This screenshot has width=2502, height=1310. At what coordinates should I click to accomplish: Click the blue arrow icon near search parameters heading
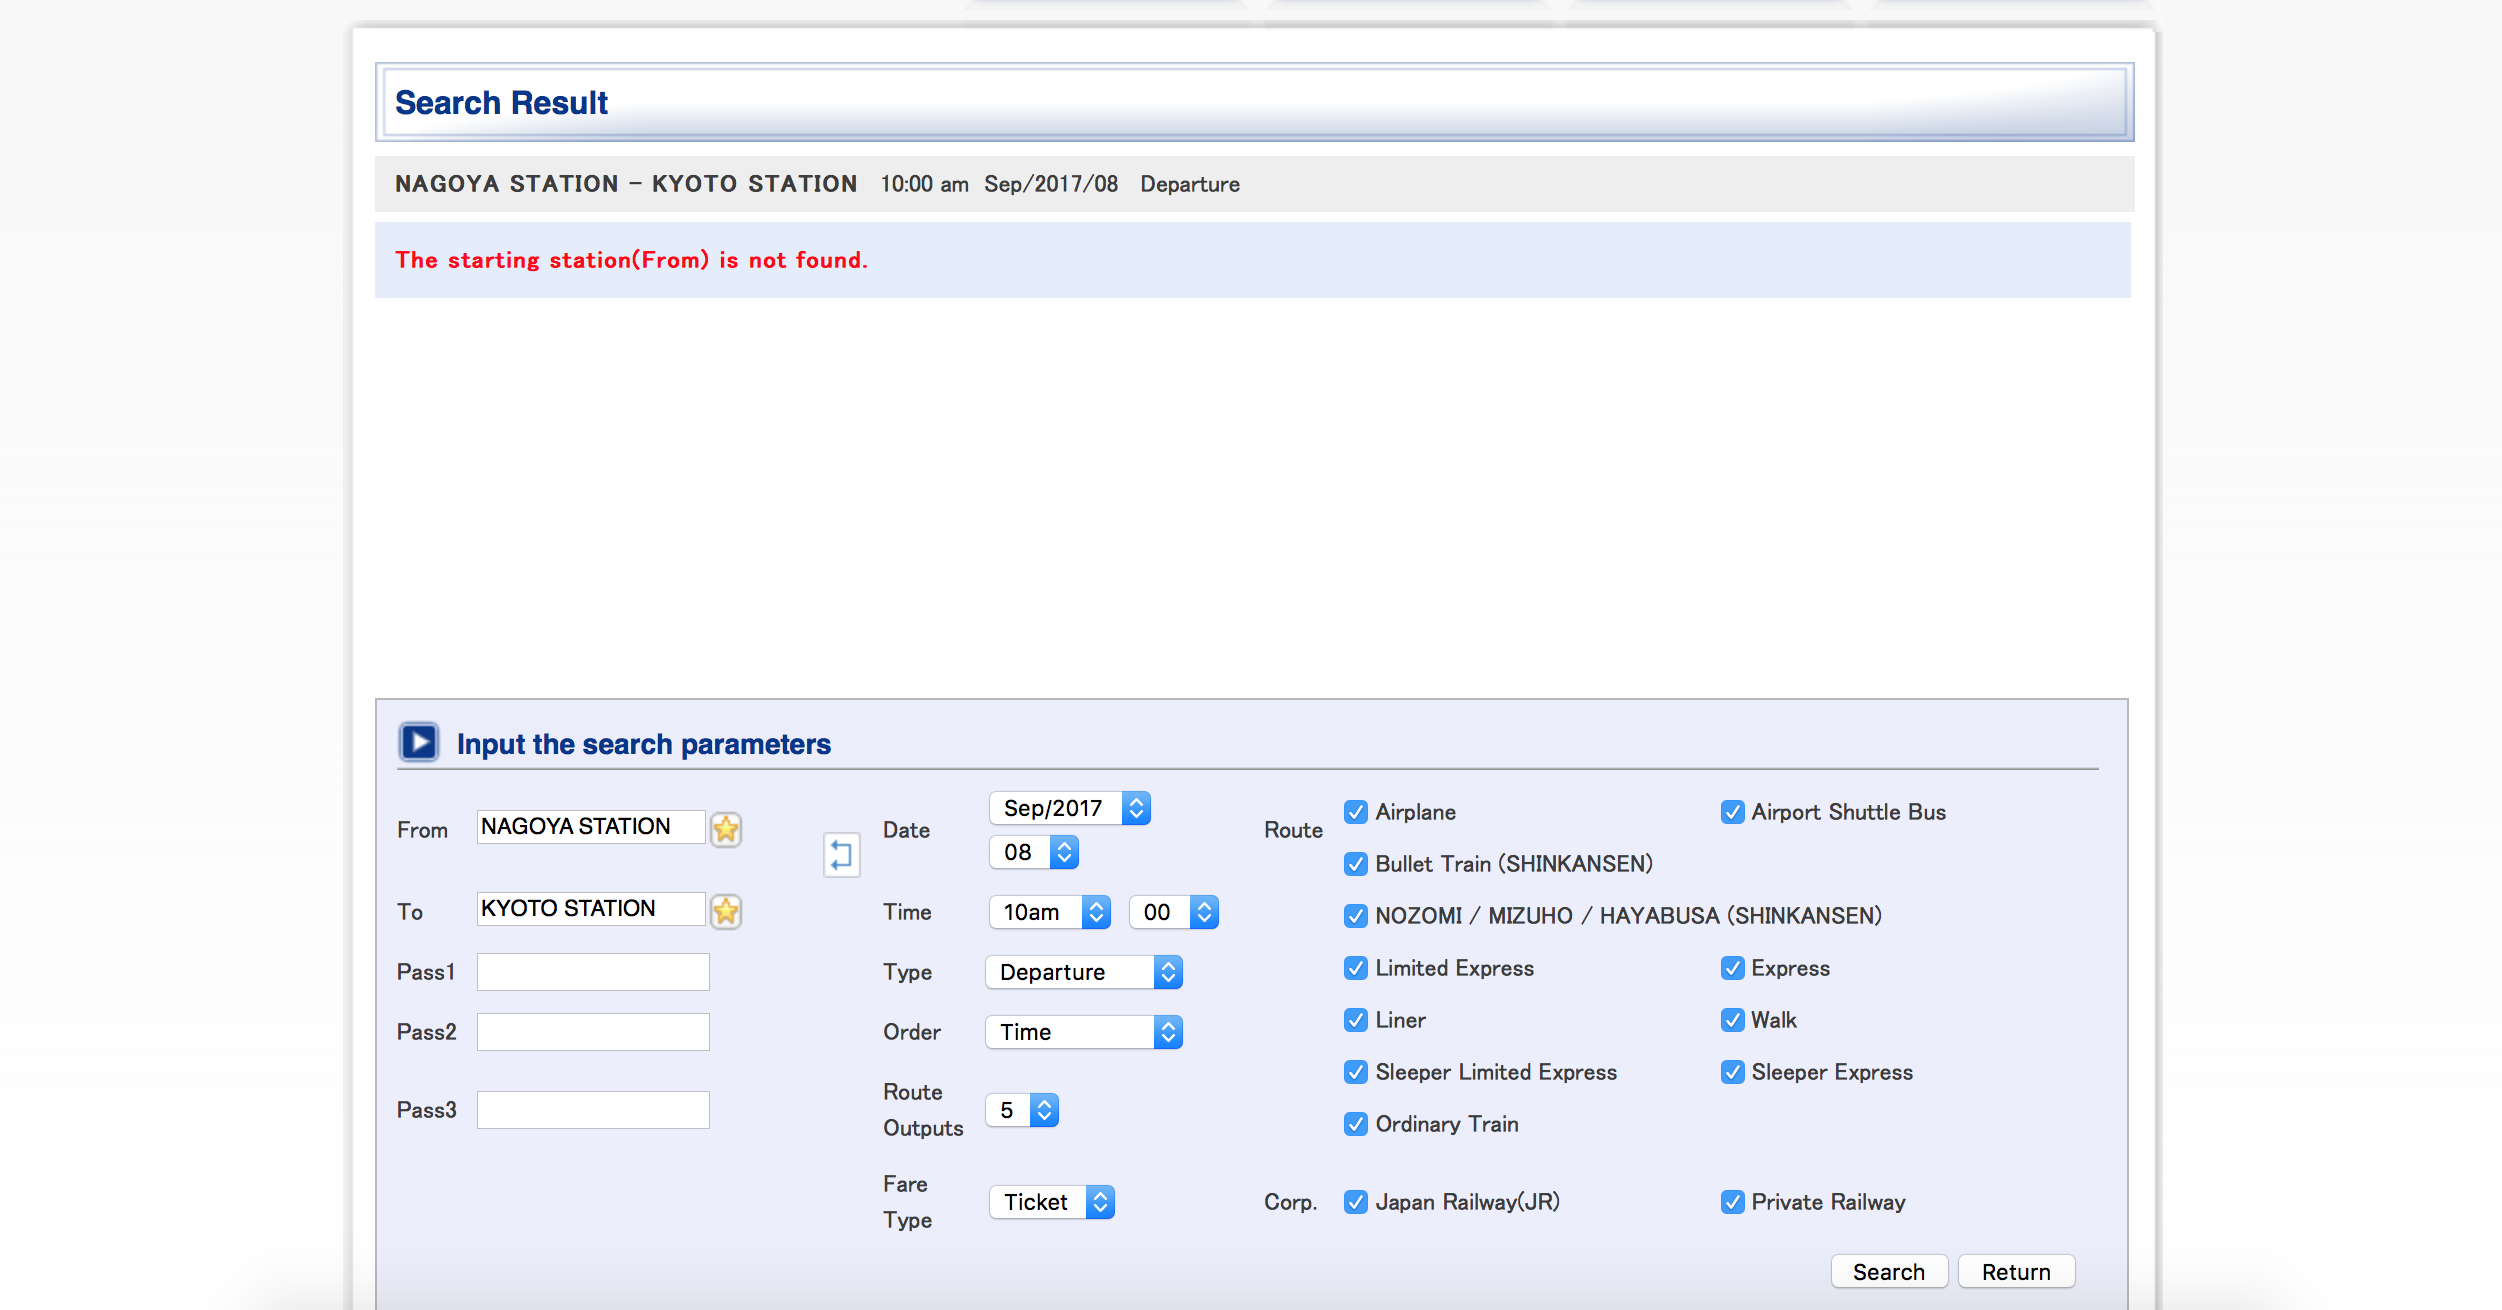tap(418, 742)
